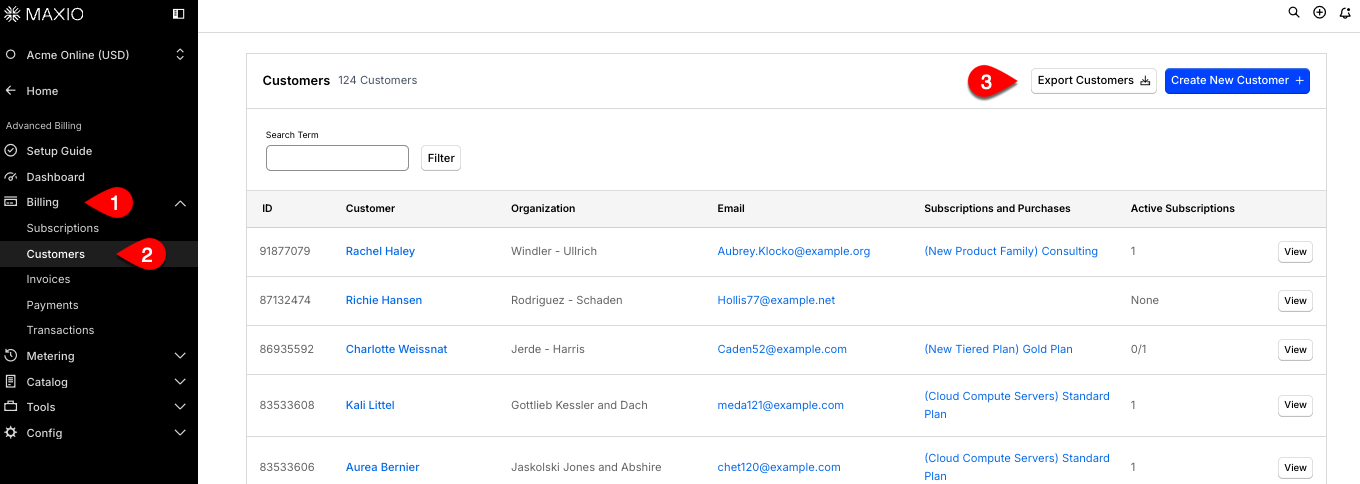1360x484 pixels.
Task: Click organization Rodriguez - Schaden
Action: click(567, 300)
